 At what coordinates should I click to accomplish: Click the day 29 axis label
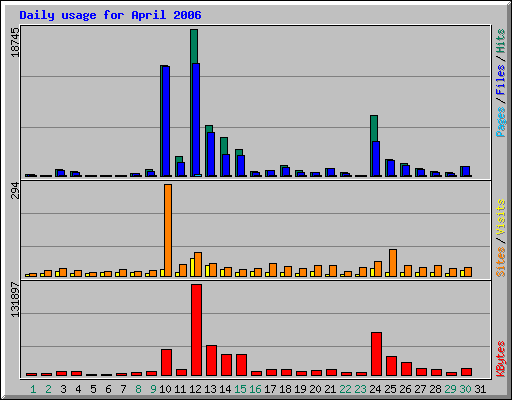coord(450,389)
